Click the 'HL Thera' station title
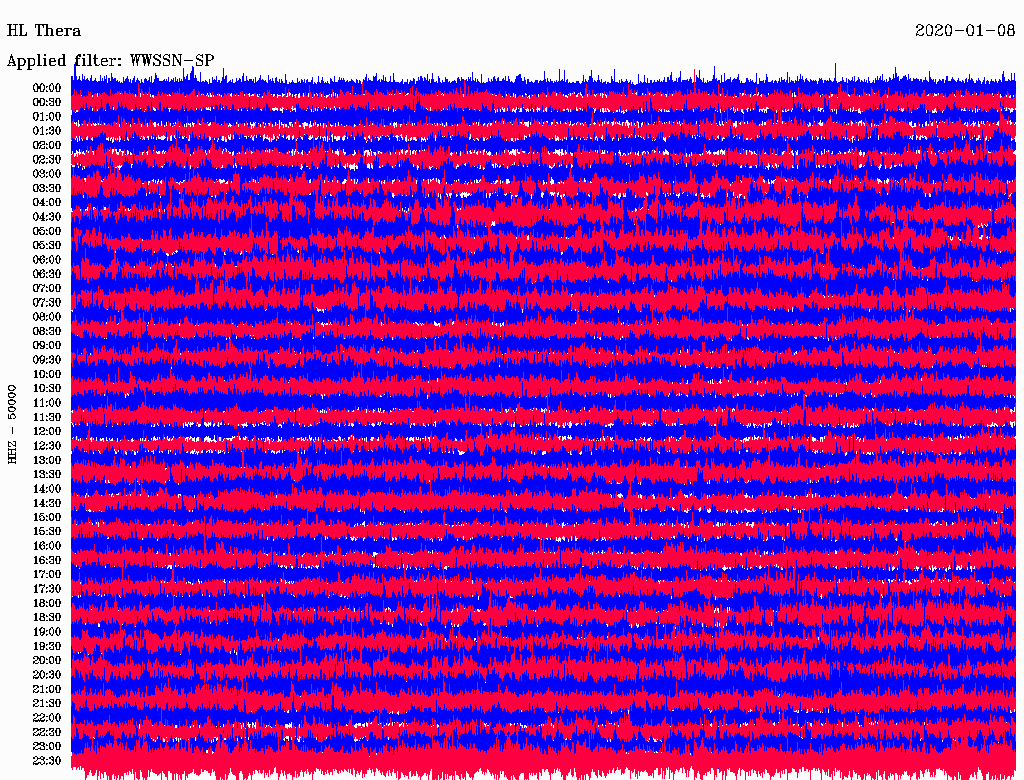Viewport: 1024px width, 780px height. [44, 31]
